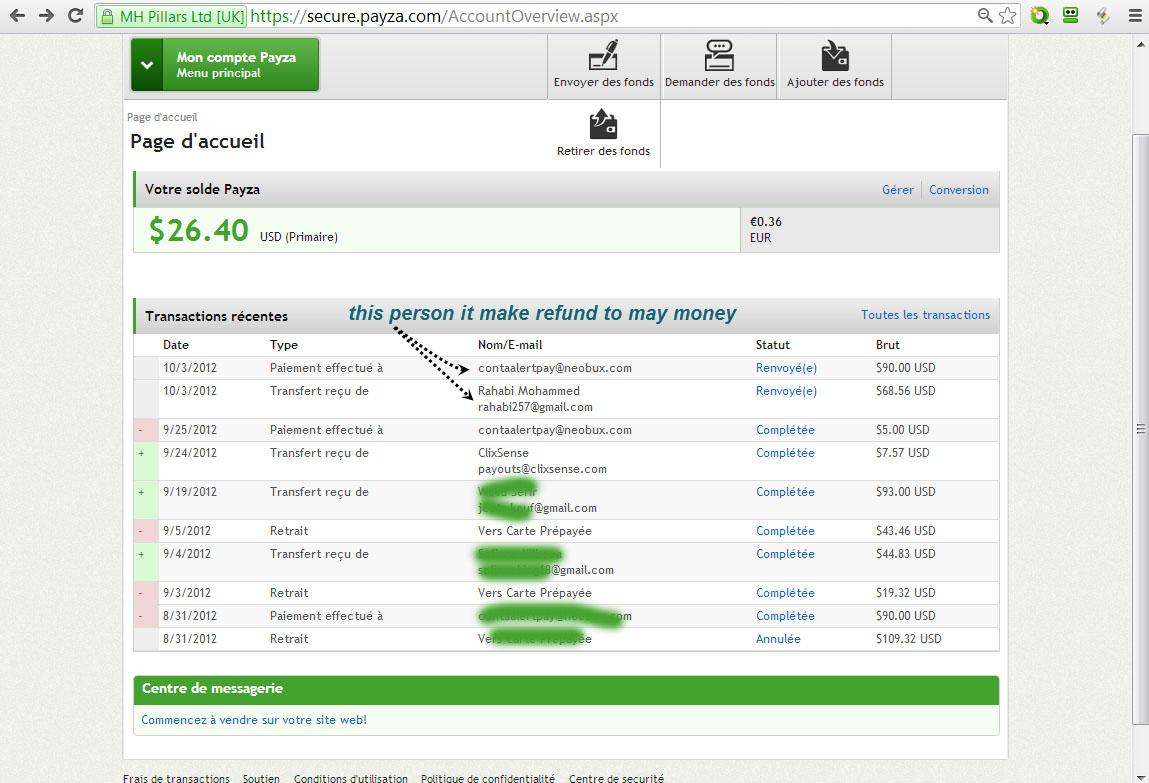This screenshot has height=783, width=1149.
Task: Click the Page d'accueil breadcrumb
Action: 162,117
